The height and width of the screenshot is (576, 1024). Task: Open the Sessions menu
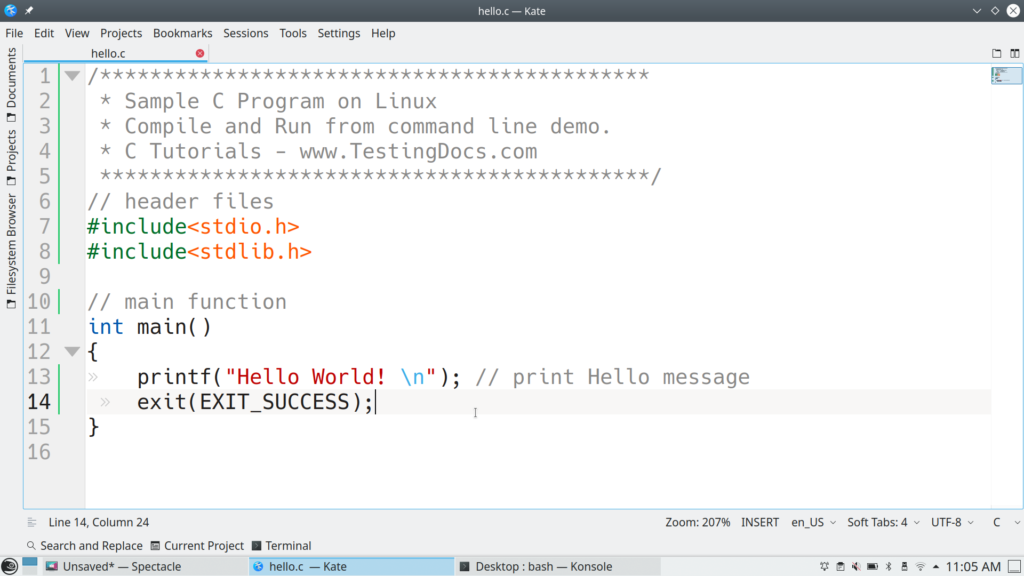[245, 33]
